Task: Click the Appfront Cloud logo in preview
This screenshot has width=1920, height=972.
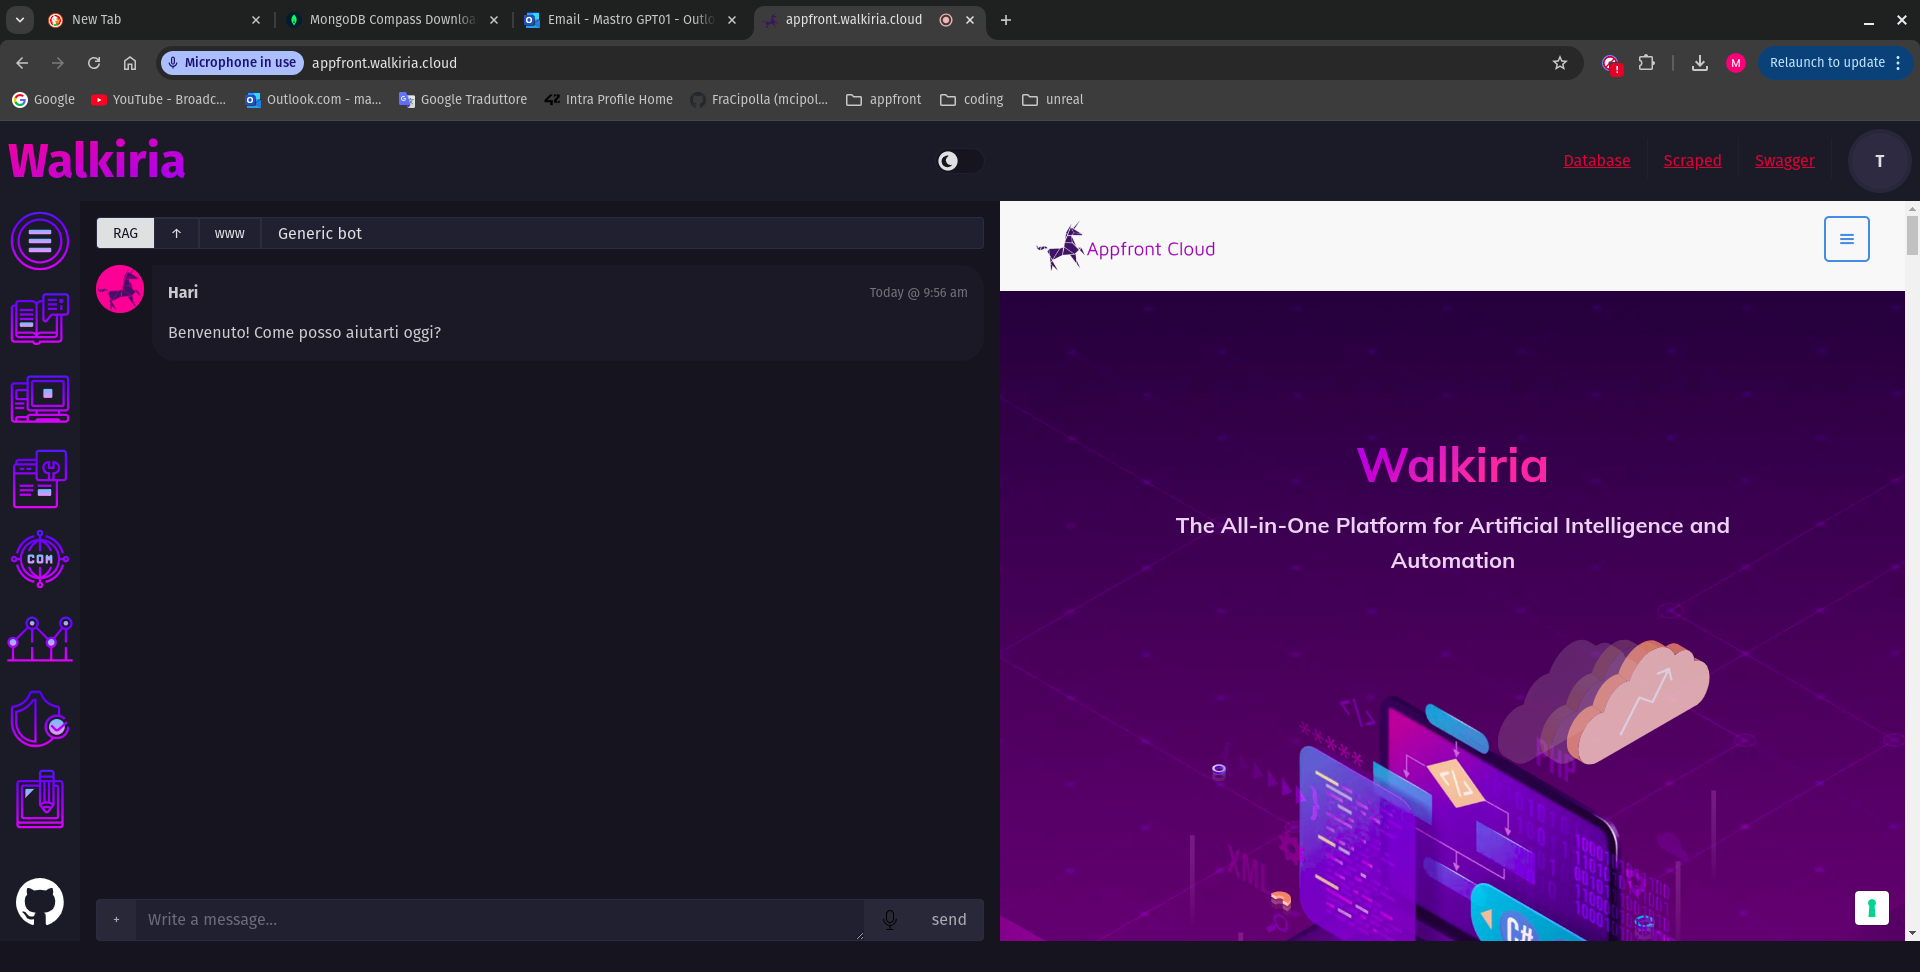Action: click(x=1126, y=247)
